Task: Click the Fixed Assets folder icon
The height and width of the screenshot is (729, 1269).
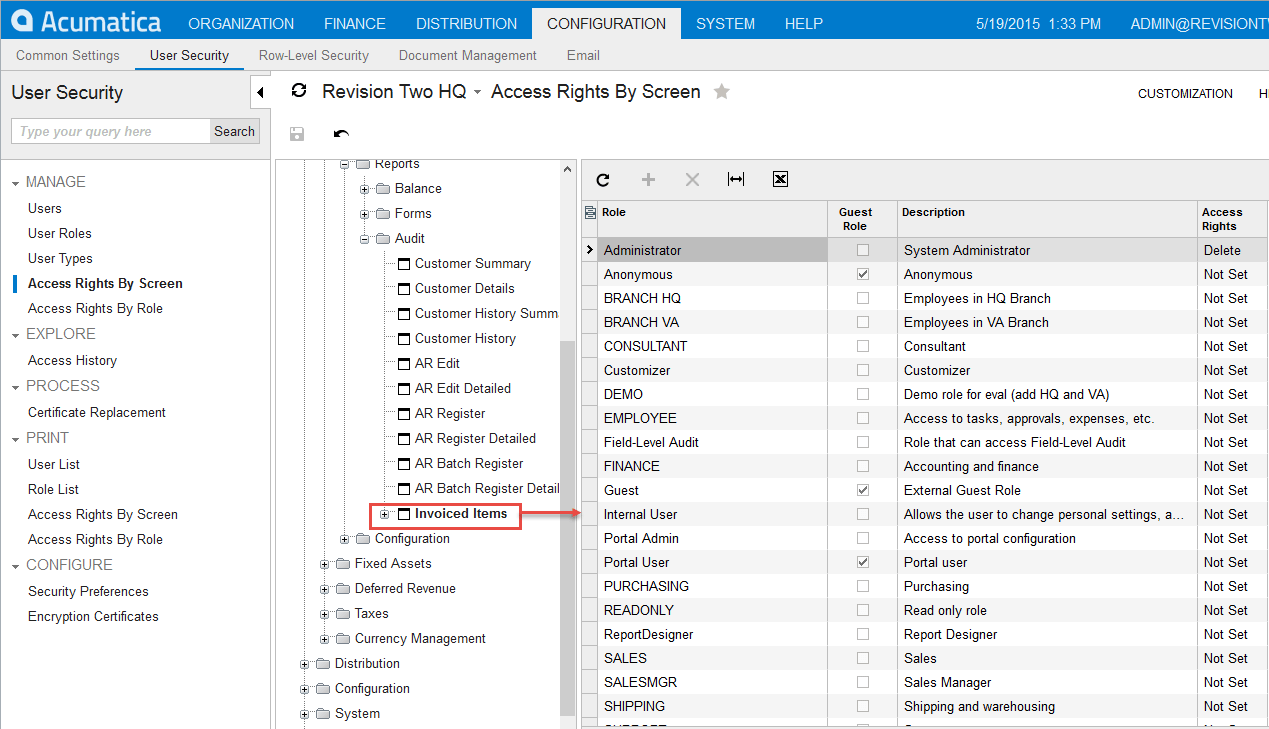Action: [343, 564]
